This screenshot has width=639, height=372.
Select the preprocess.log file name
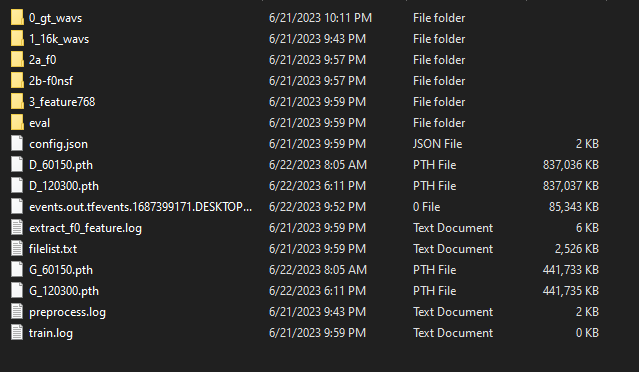[67, 312]
